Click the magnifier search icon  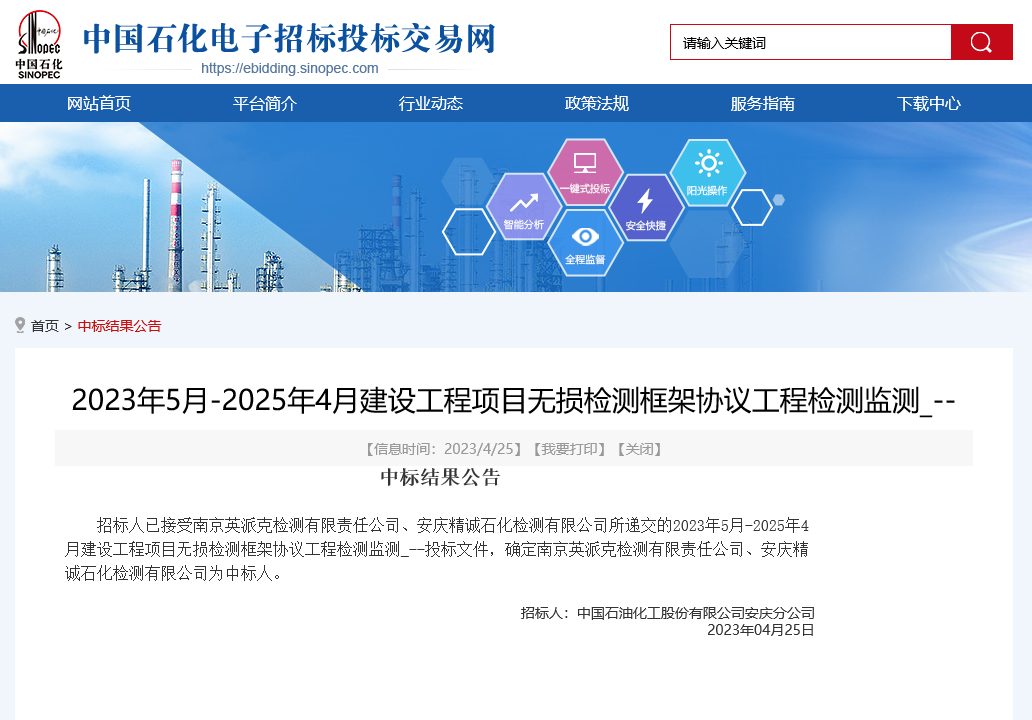point(981,42)
